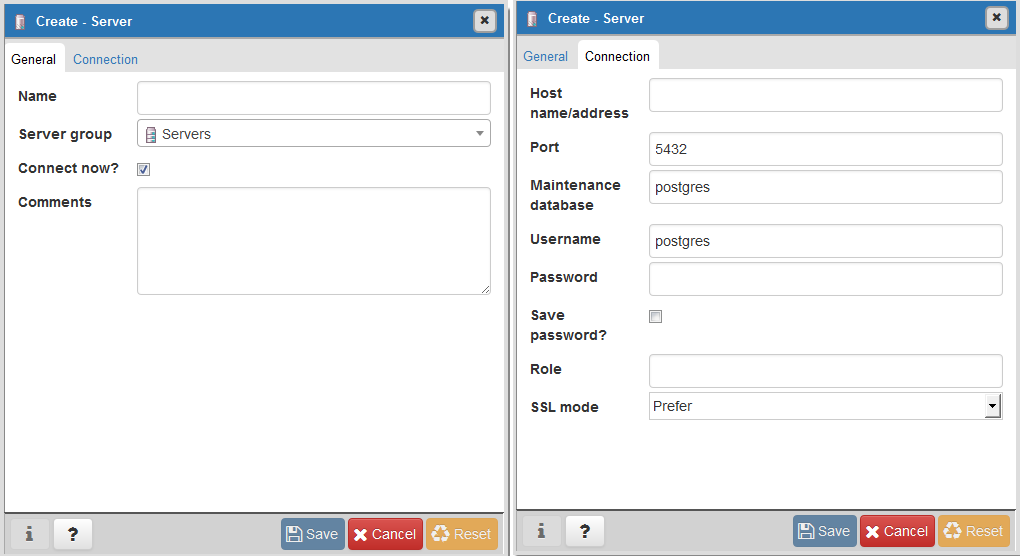The width and height of the screenshot is (1020, 557).
Task: Open the SSL mode Prefer dropdown
Action: tap(825, 406)
